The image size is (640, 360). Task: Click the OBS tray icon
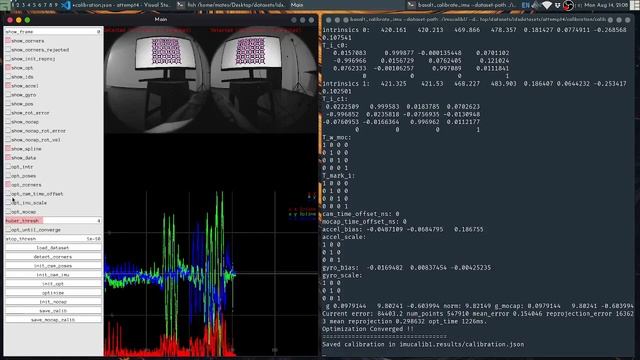click(568, 5)
